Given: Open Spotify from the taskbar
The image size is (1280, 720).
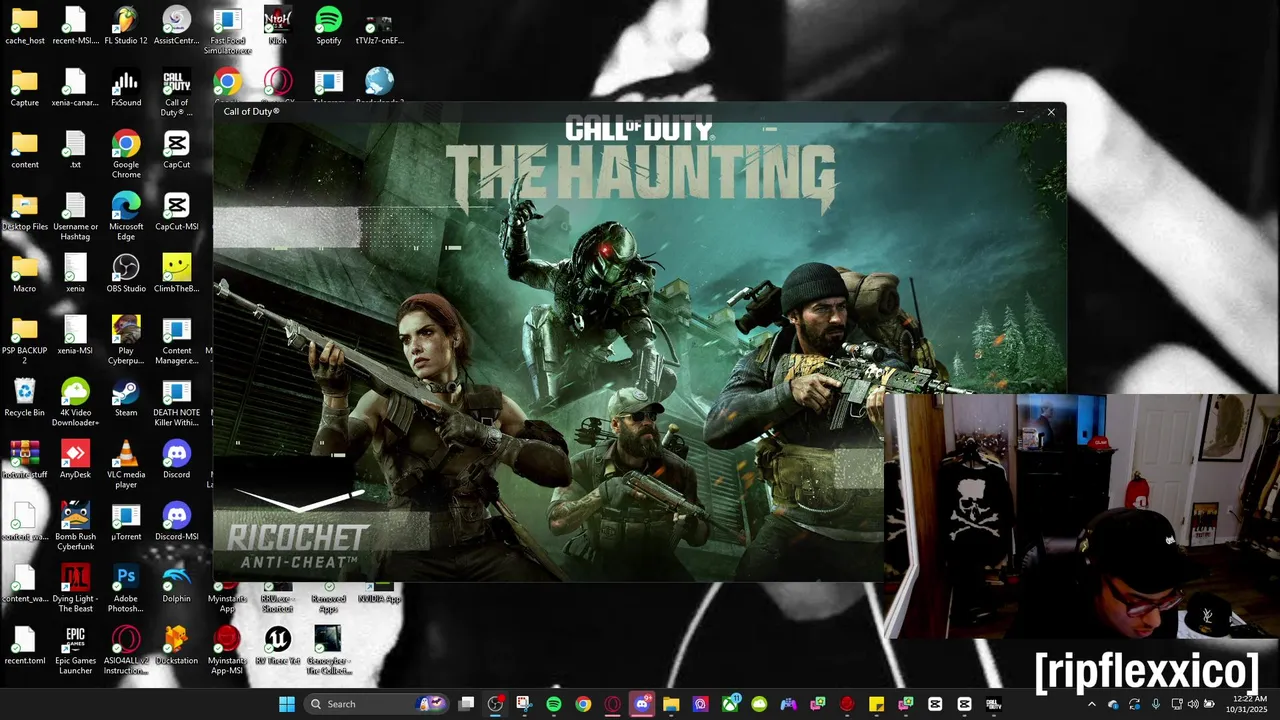Looking at the screenshot, I should click(554, 704).
